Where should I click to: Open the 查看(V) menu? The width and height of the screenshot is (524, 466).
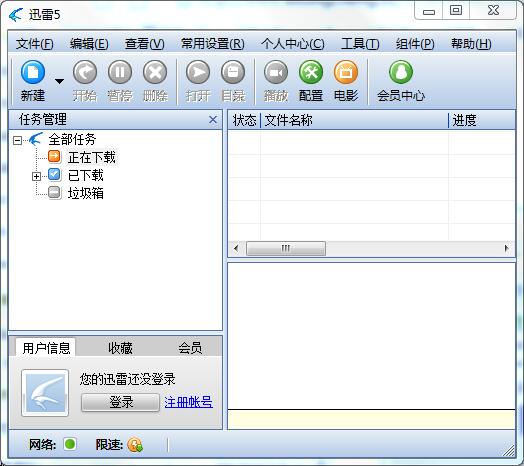pos(145,44)
